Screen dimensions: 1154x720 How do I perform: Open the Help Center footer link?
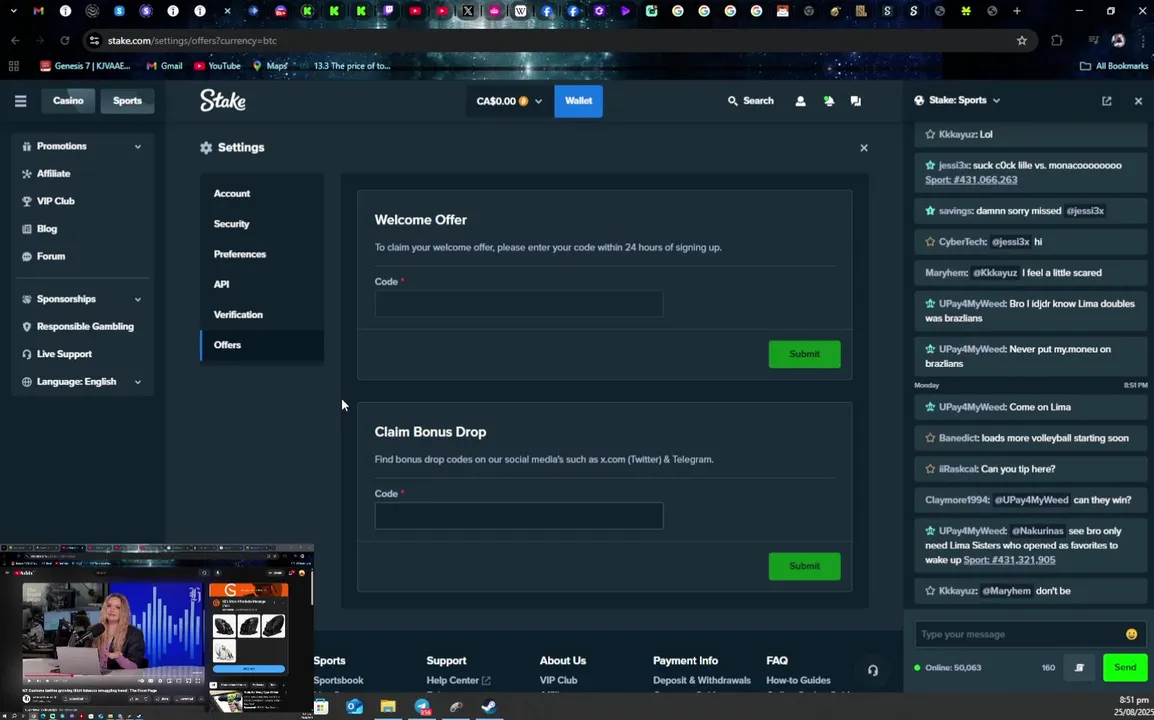pyautogui.click(x=458, y=680)
